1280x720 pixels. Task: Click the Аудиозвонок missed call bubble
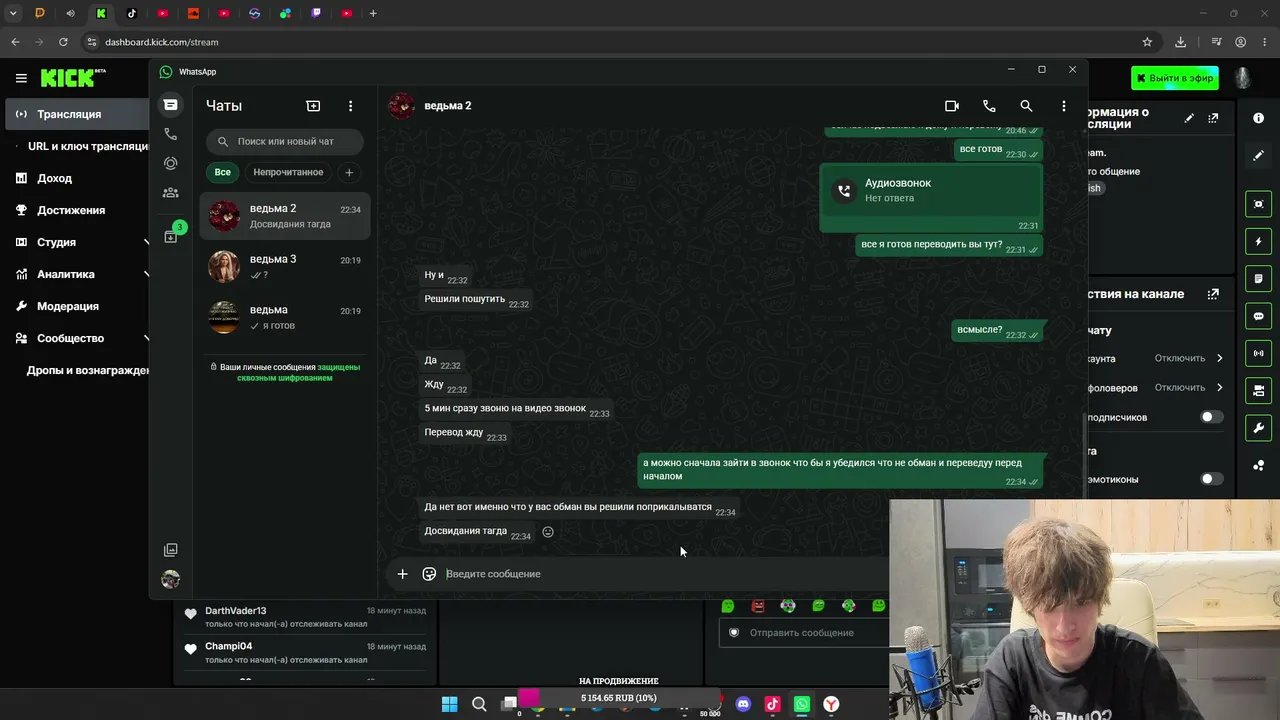[x=931, y=197]
